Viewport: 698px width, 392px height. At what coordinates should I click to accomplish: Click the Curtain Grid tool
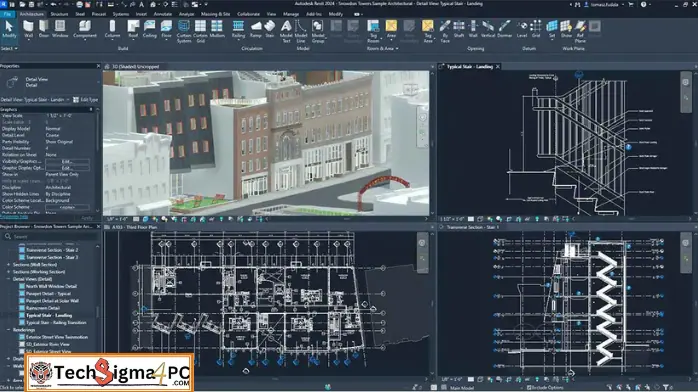click(x=200, y=32)
